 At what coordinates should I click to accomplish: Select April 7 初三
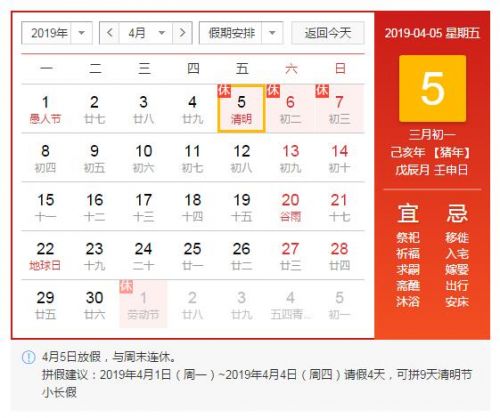(339, 109)
